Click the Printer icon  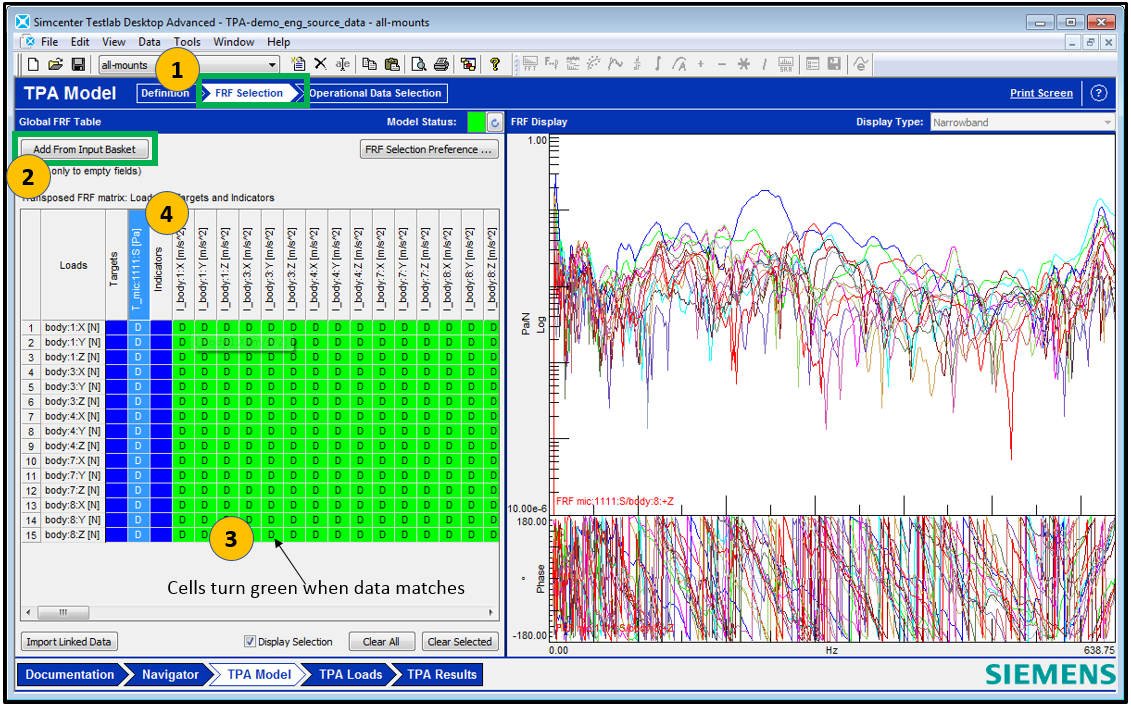click(x=441, y=64)
